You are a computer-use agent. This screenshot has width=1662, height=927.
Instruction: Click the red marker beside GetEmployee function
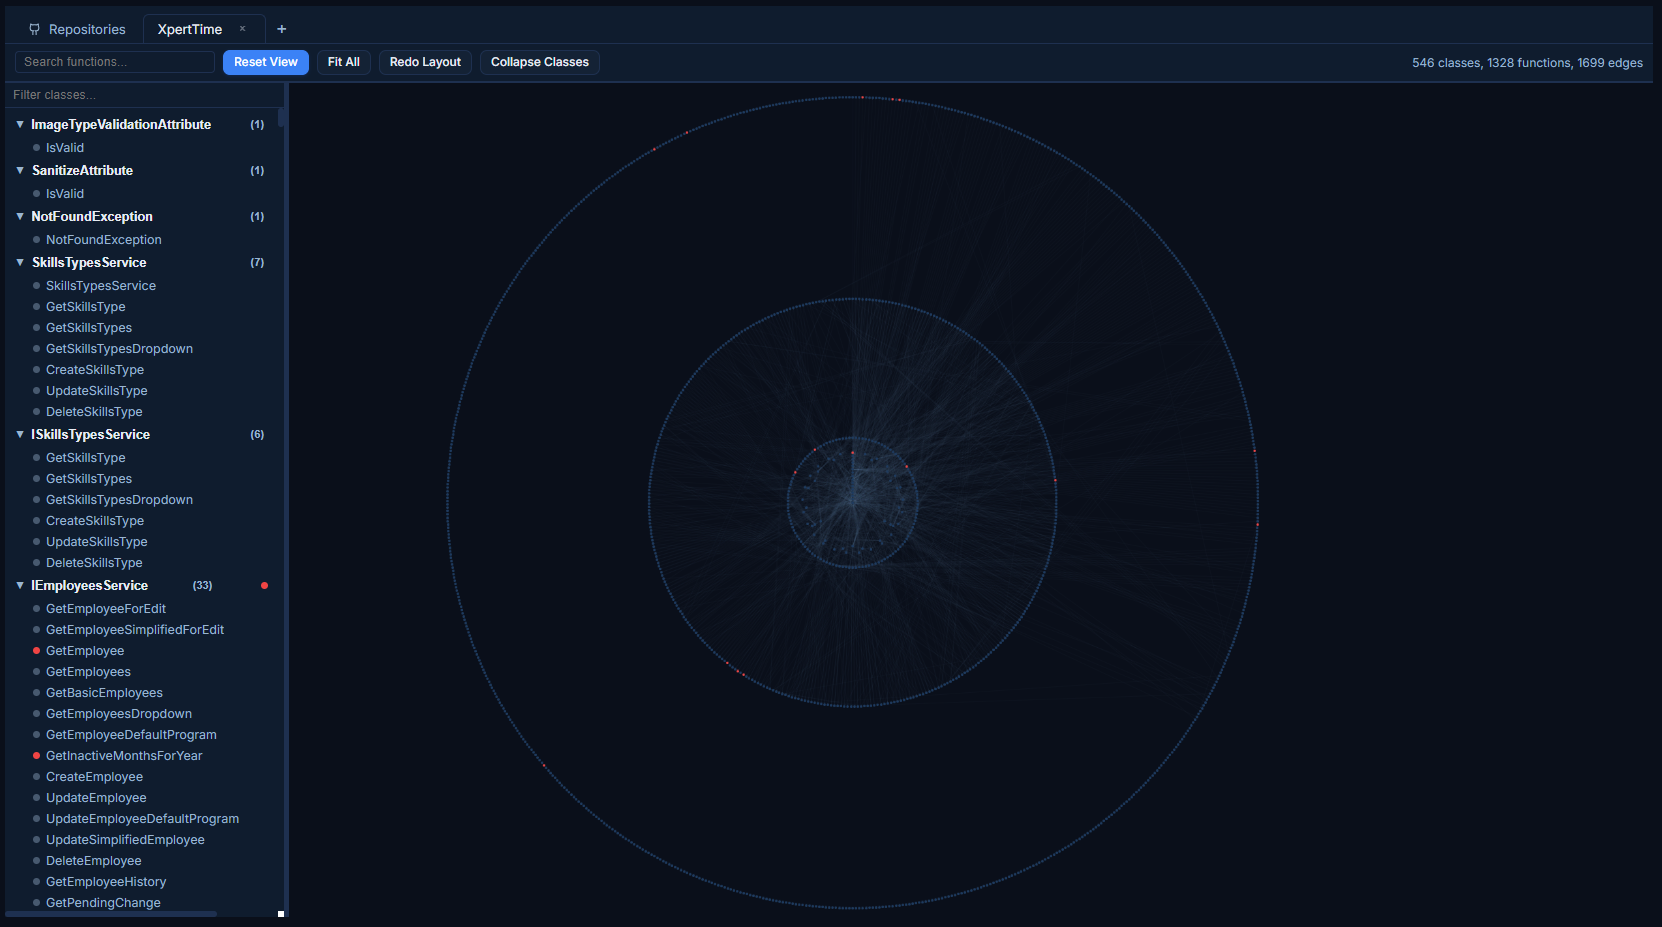coord(36,650)
